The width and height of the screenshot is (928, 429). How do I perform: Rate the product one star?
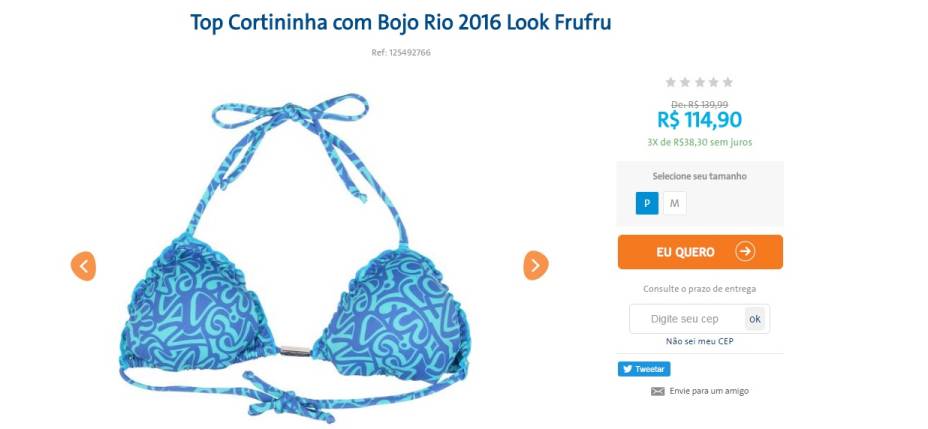pyautogui.click(x=671, y=82)
